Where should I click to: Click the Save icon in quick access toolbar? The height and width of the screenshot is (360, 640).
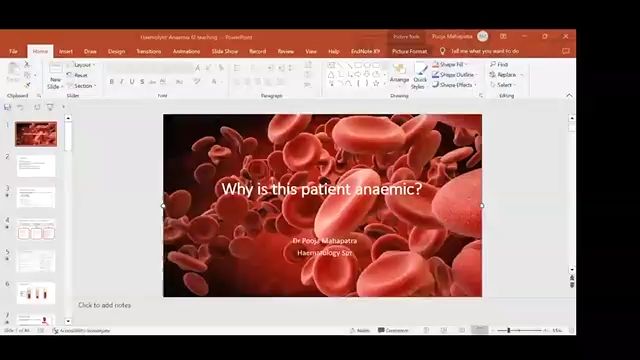[x=7, y=107]
